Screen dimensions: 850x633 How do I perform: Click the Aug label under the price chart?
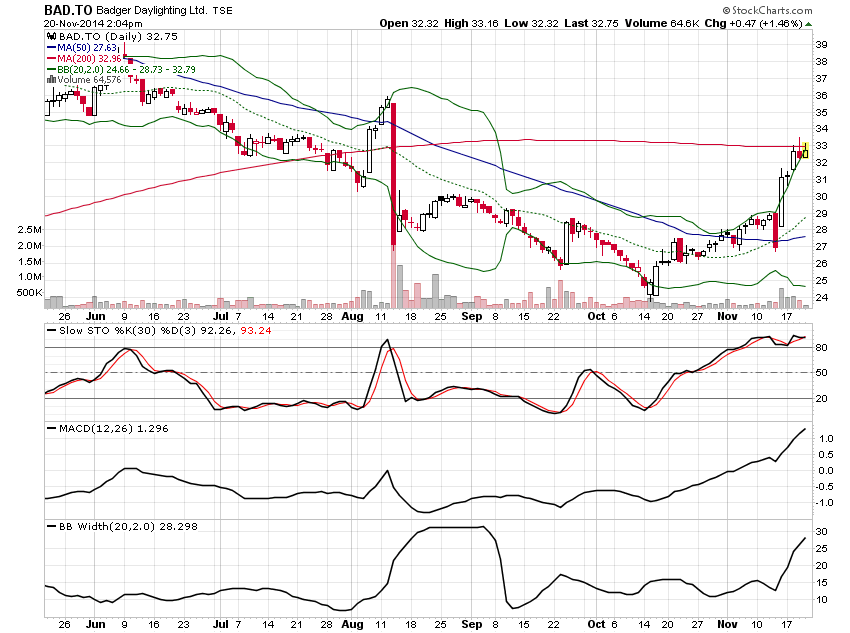(x=352, y=316)
